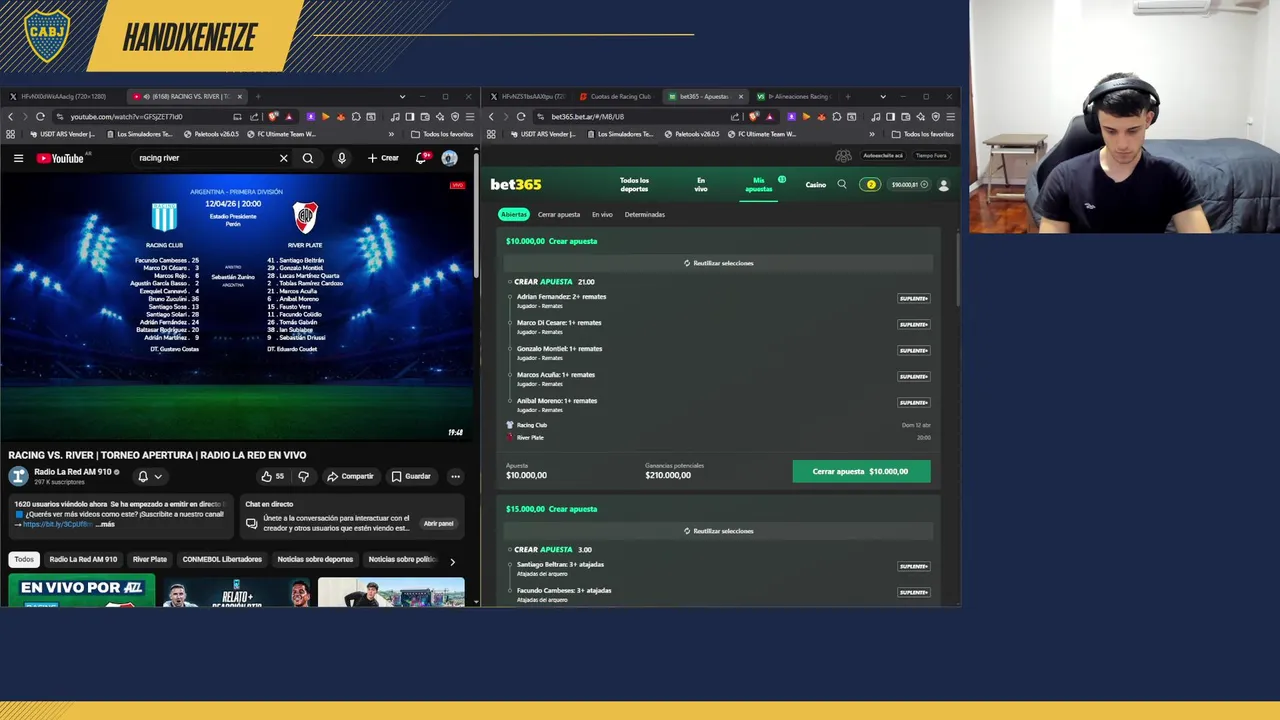Reload the YouTube browser page
Screen dimensions: 1280x720
click(x=40, y=117)
